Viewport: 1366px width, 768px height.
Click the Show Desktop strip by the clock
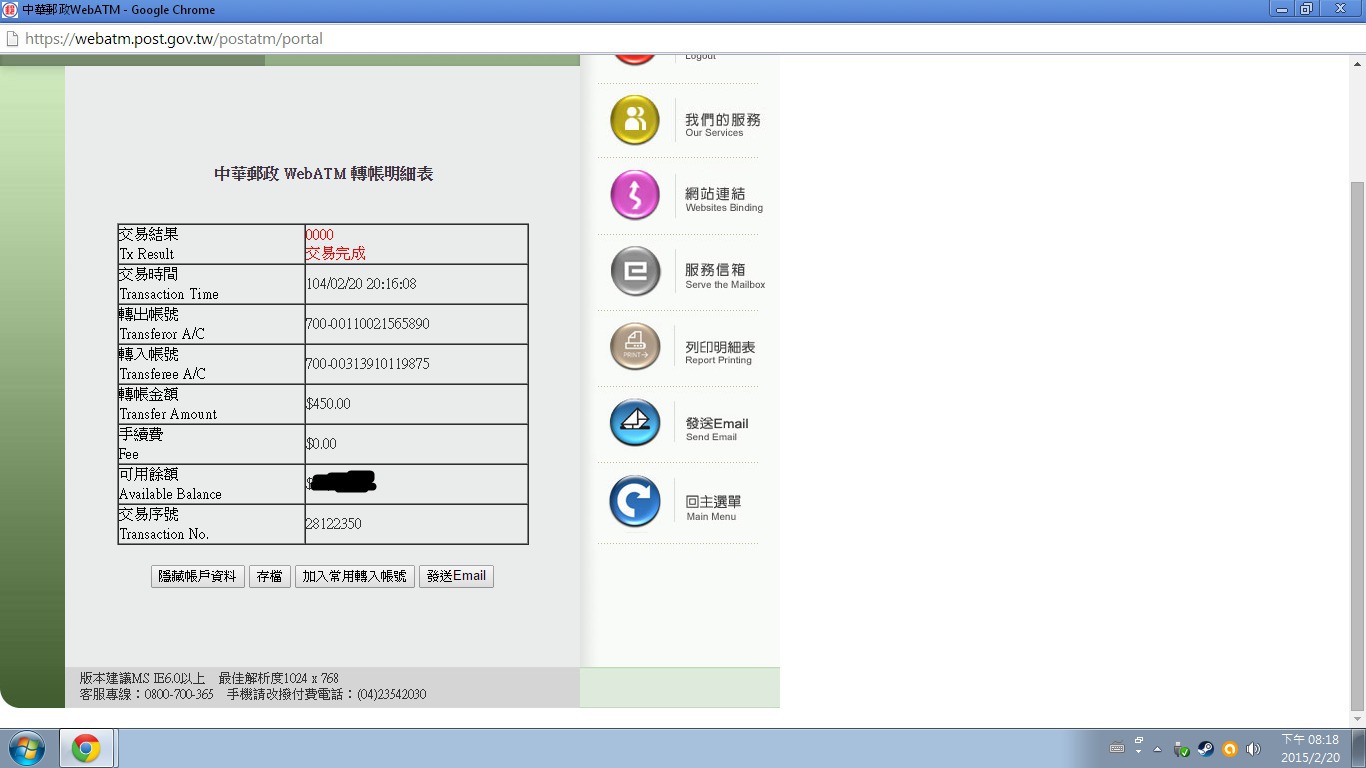pos(1359,748)
